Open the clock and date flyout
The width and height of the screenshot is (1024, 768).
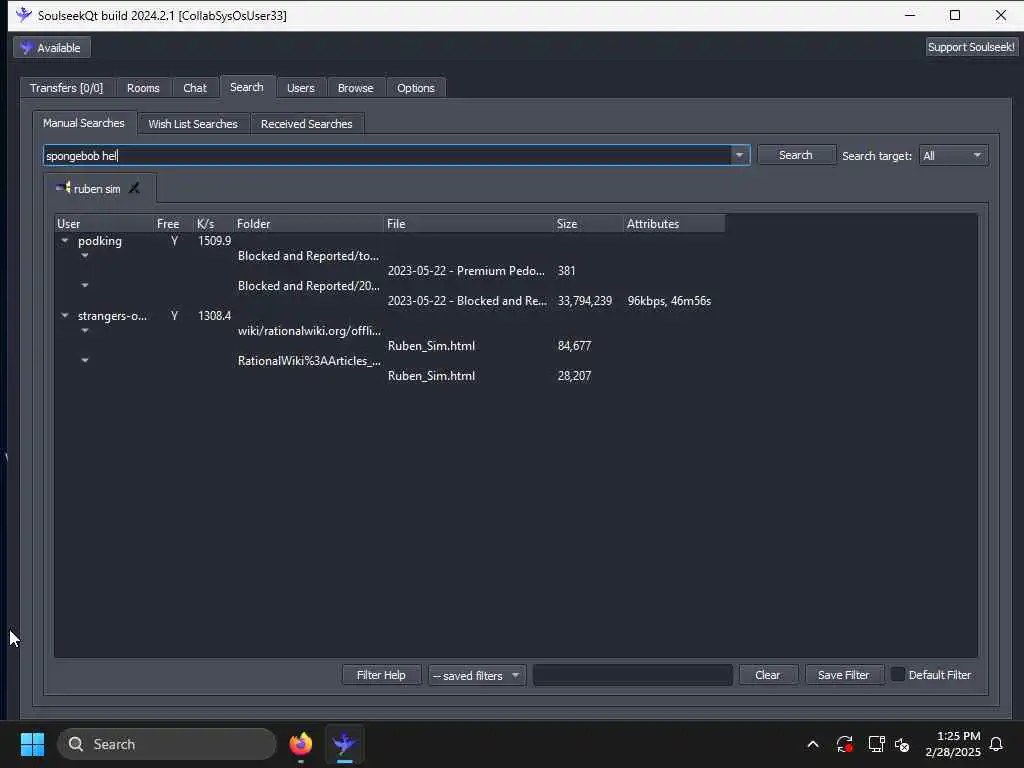[953, 744]
